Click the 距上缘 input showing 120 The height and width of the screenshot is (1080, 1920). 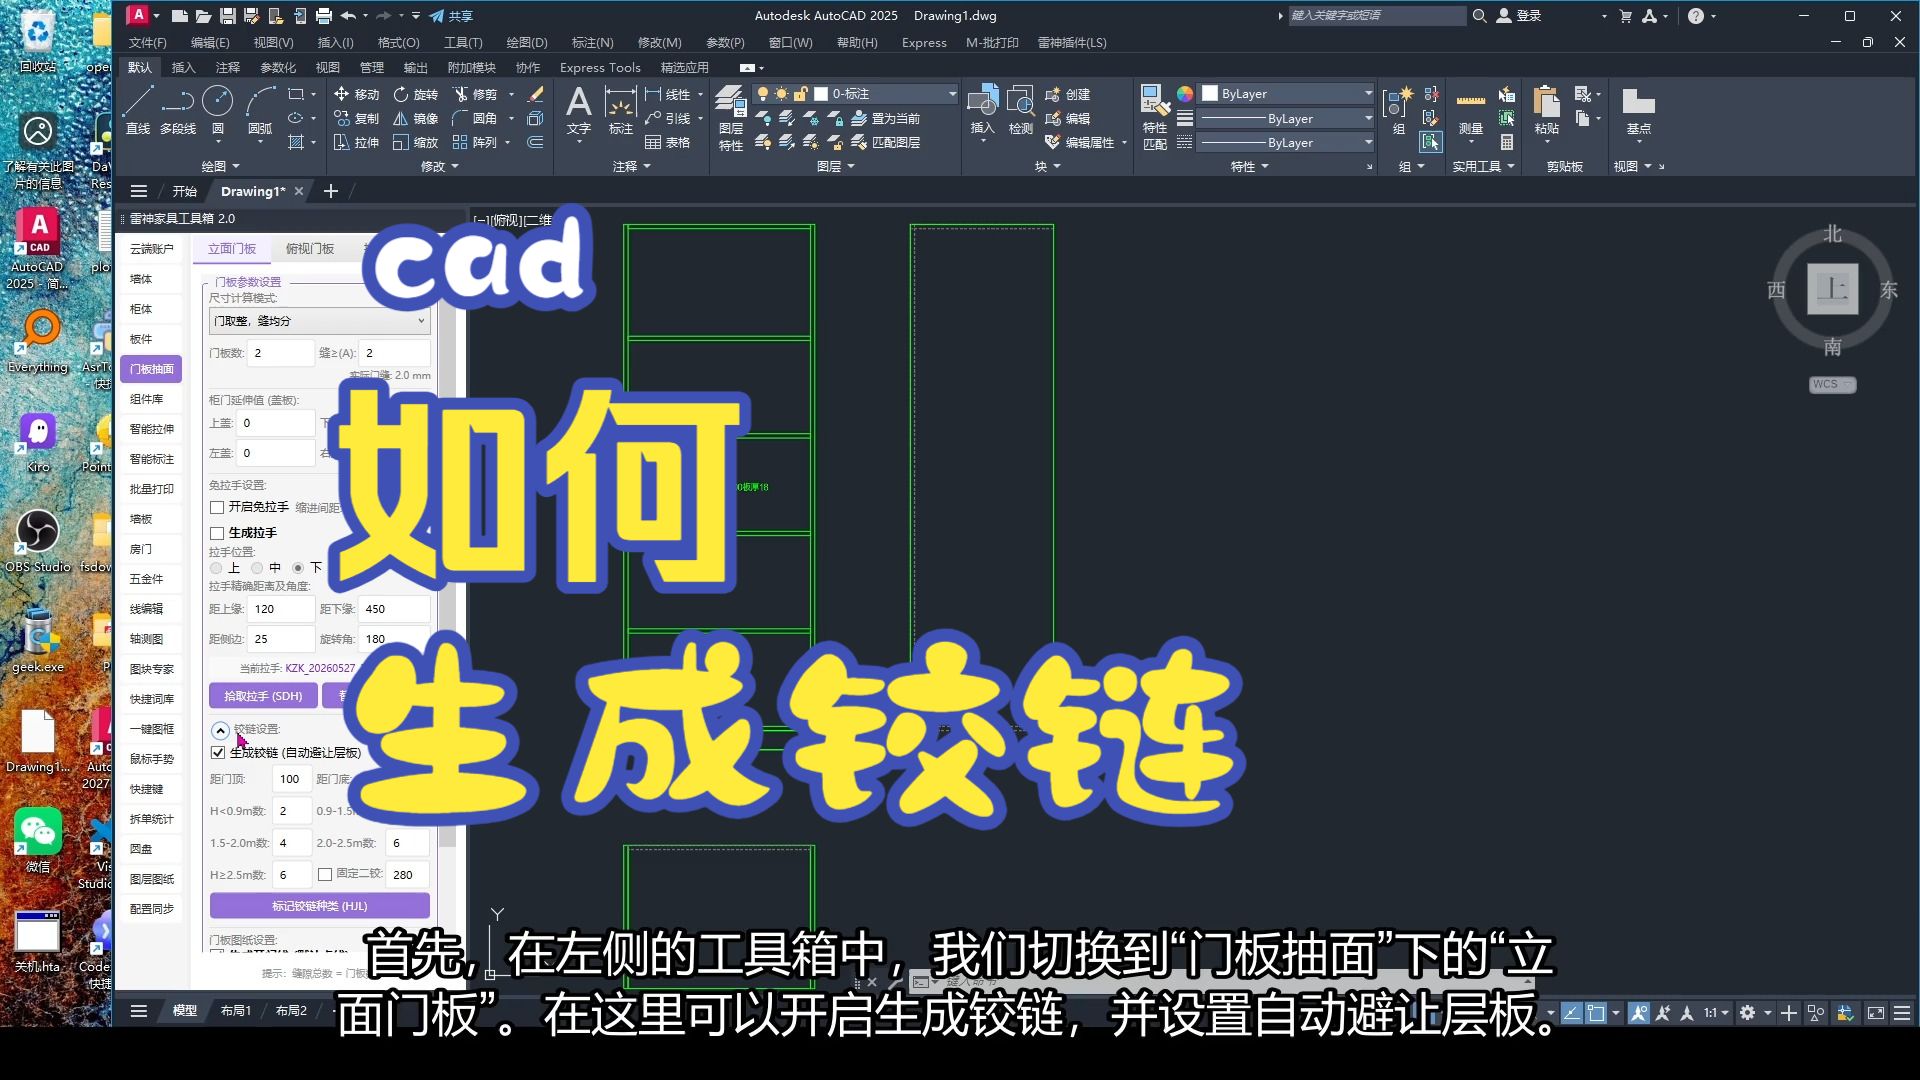tap(280, 609)
